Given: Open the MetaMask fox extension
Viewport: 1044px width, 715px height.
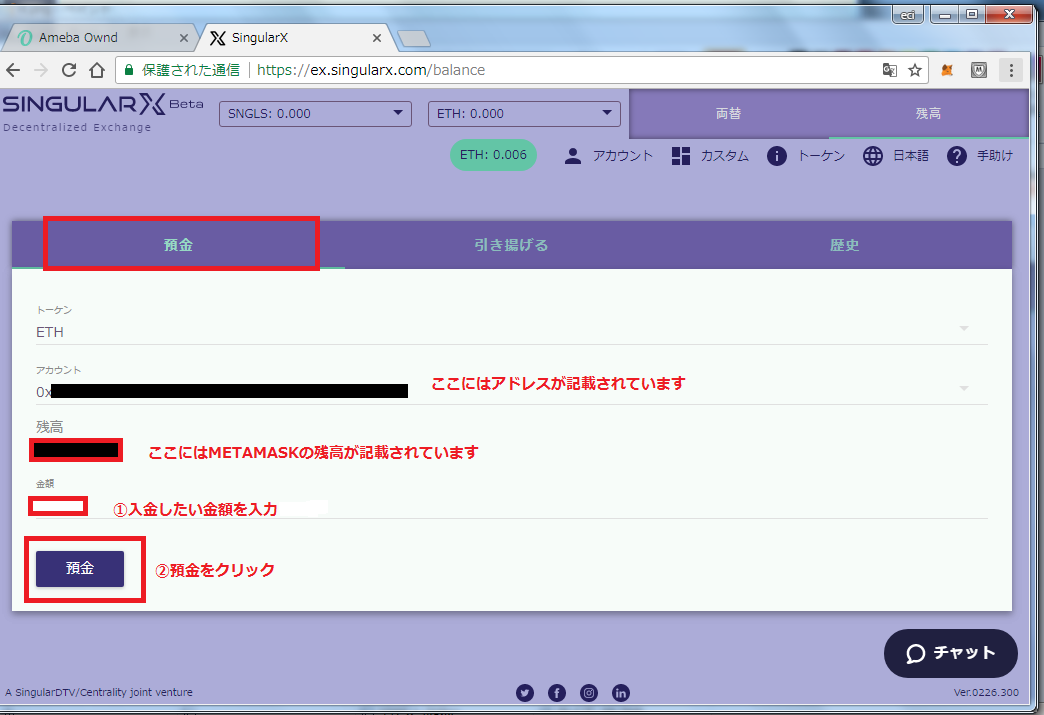Looking at the screenshot, I should point(947,70).
